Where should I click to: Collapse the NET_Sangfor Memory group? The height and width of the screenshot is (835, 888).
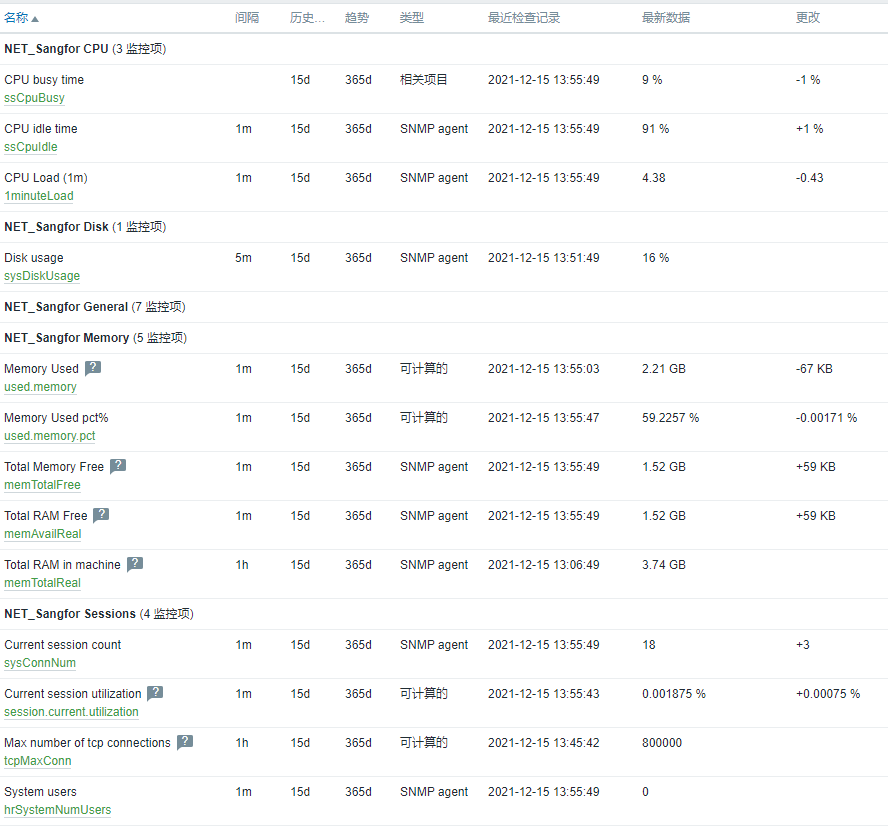[x=95, y=338]
